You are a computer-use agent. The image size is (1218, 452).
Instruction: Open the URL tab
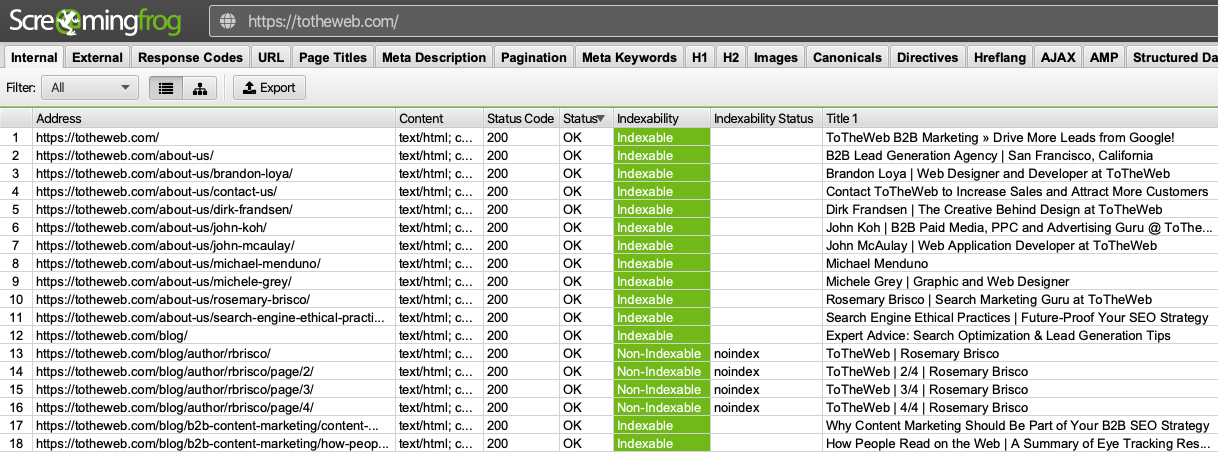tap(270, 58)
